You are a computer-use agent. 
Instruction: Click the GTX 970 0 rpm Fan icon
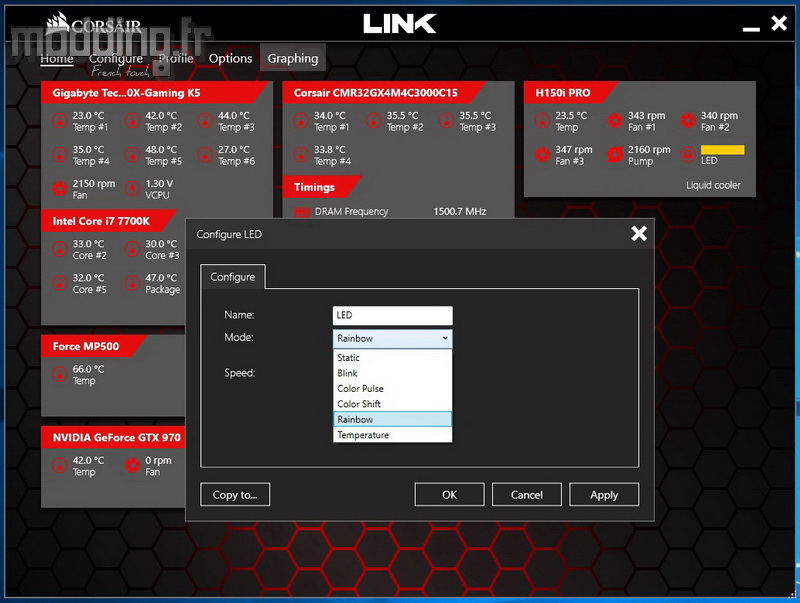point(133,466)
